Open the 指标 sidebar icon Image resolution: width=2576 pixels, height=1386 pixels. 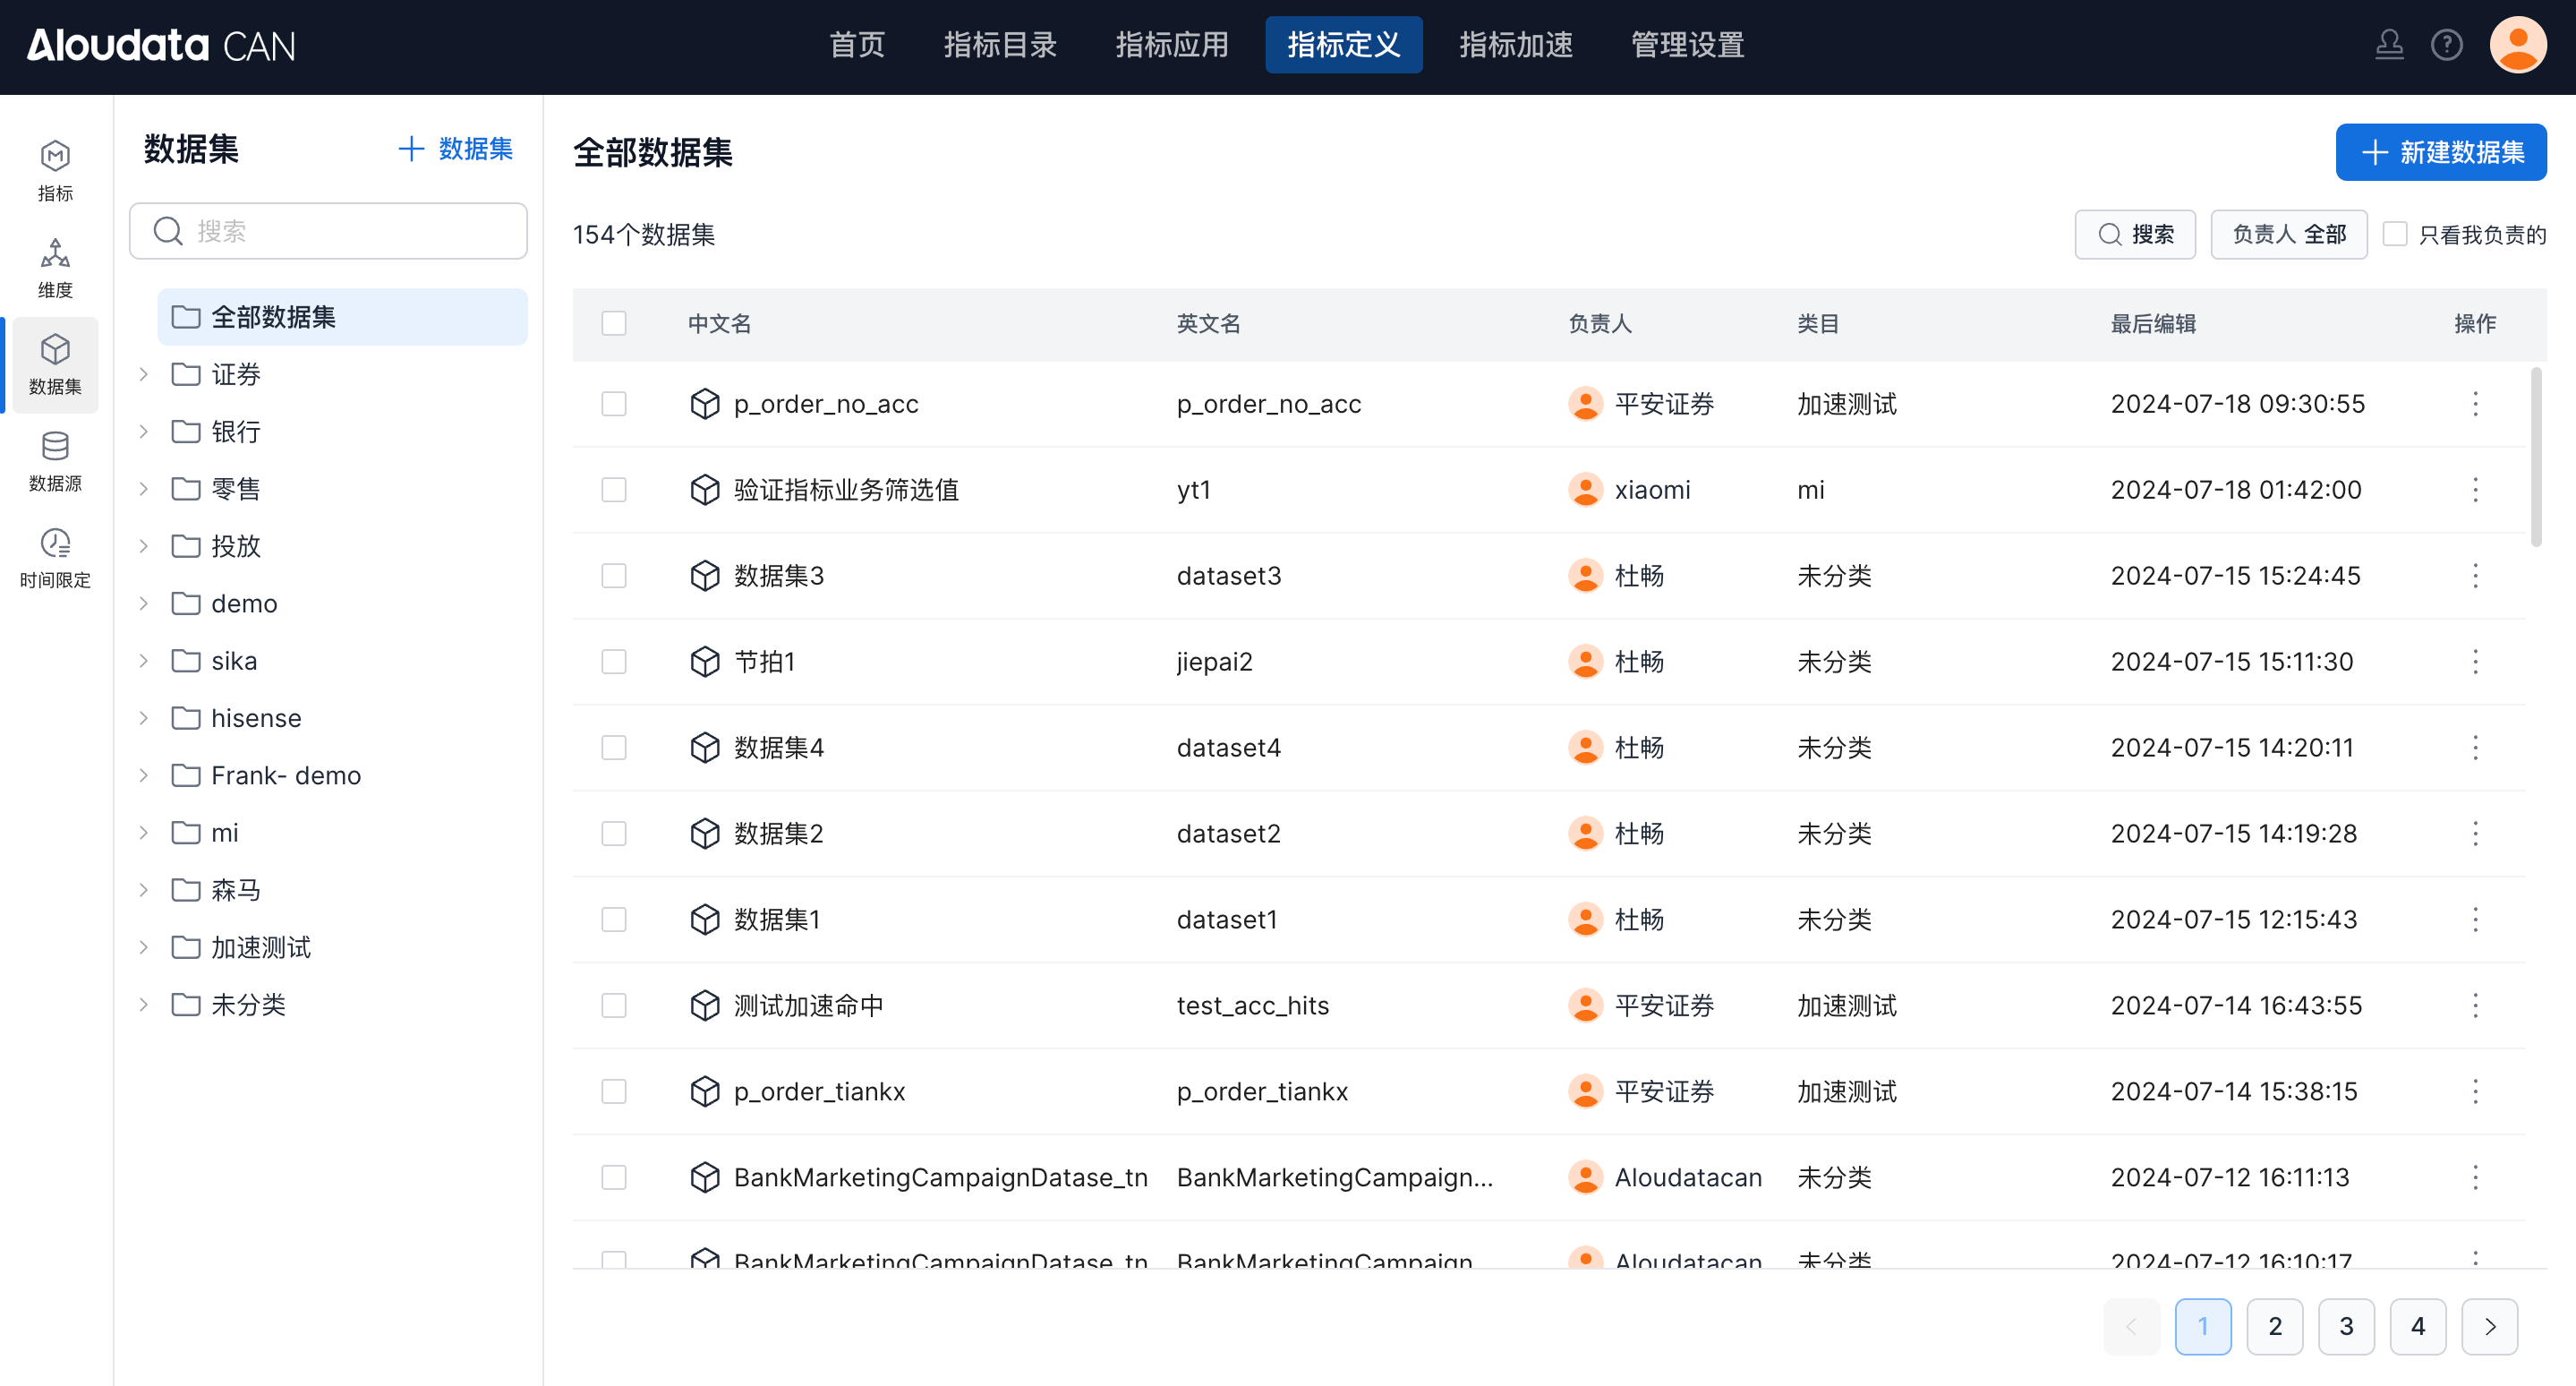coord(55,170)
